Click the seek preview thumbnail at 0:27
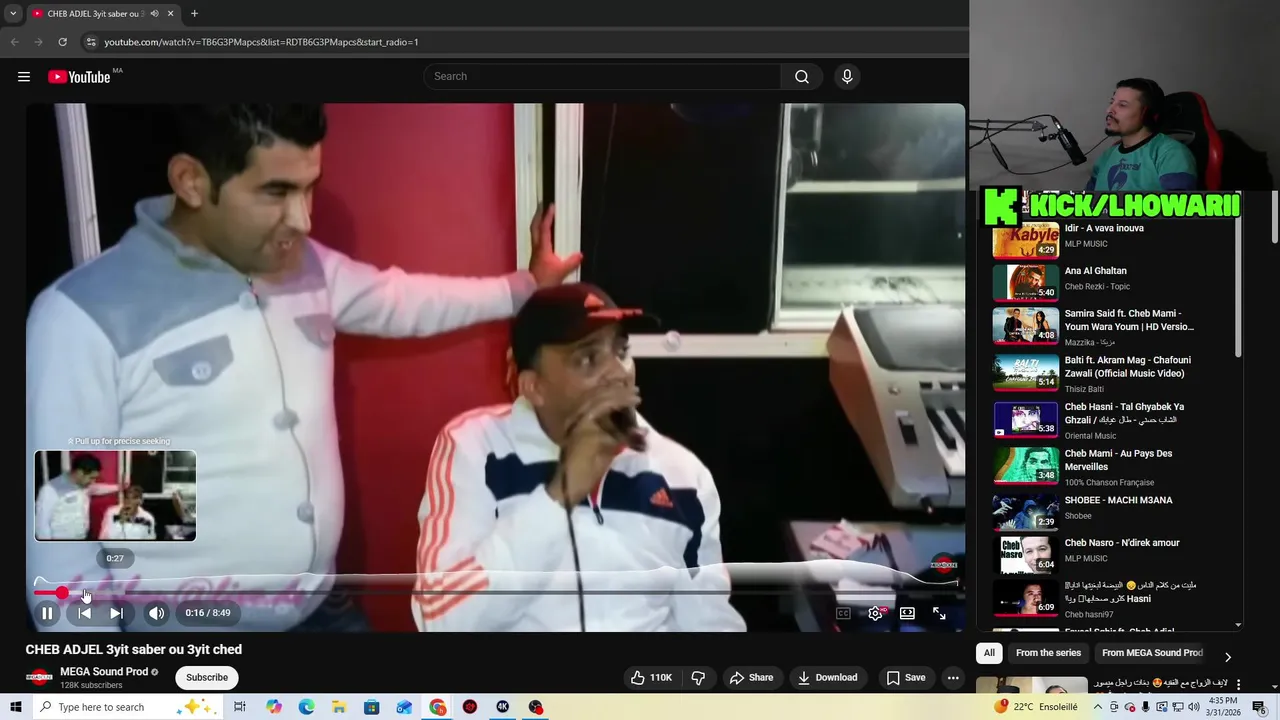Screen dimensions: 1280x720 point(115,496)
